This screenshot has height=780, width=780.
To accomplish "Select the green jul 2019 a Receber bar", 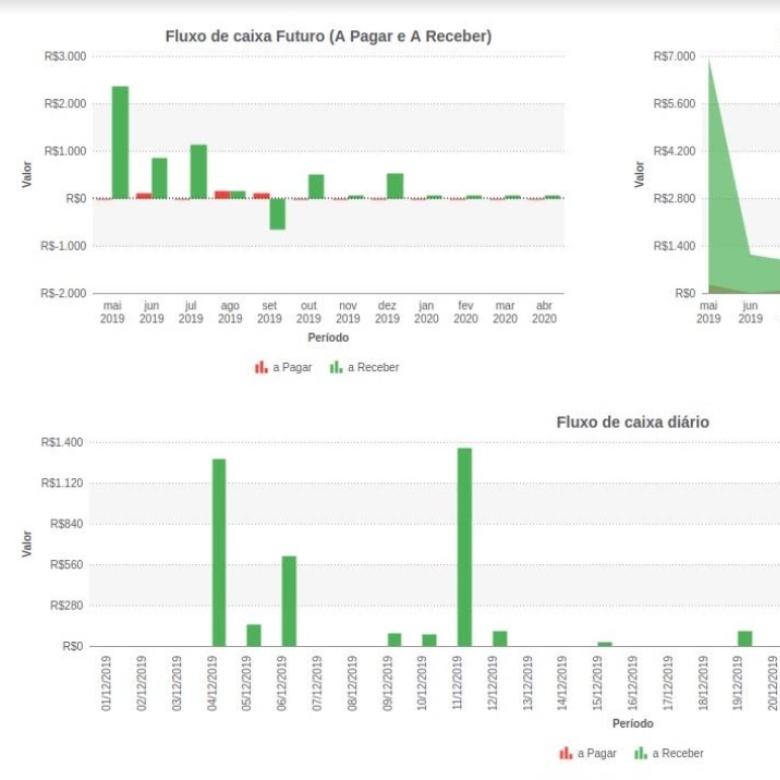I will click(x=199, y=172).
